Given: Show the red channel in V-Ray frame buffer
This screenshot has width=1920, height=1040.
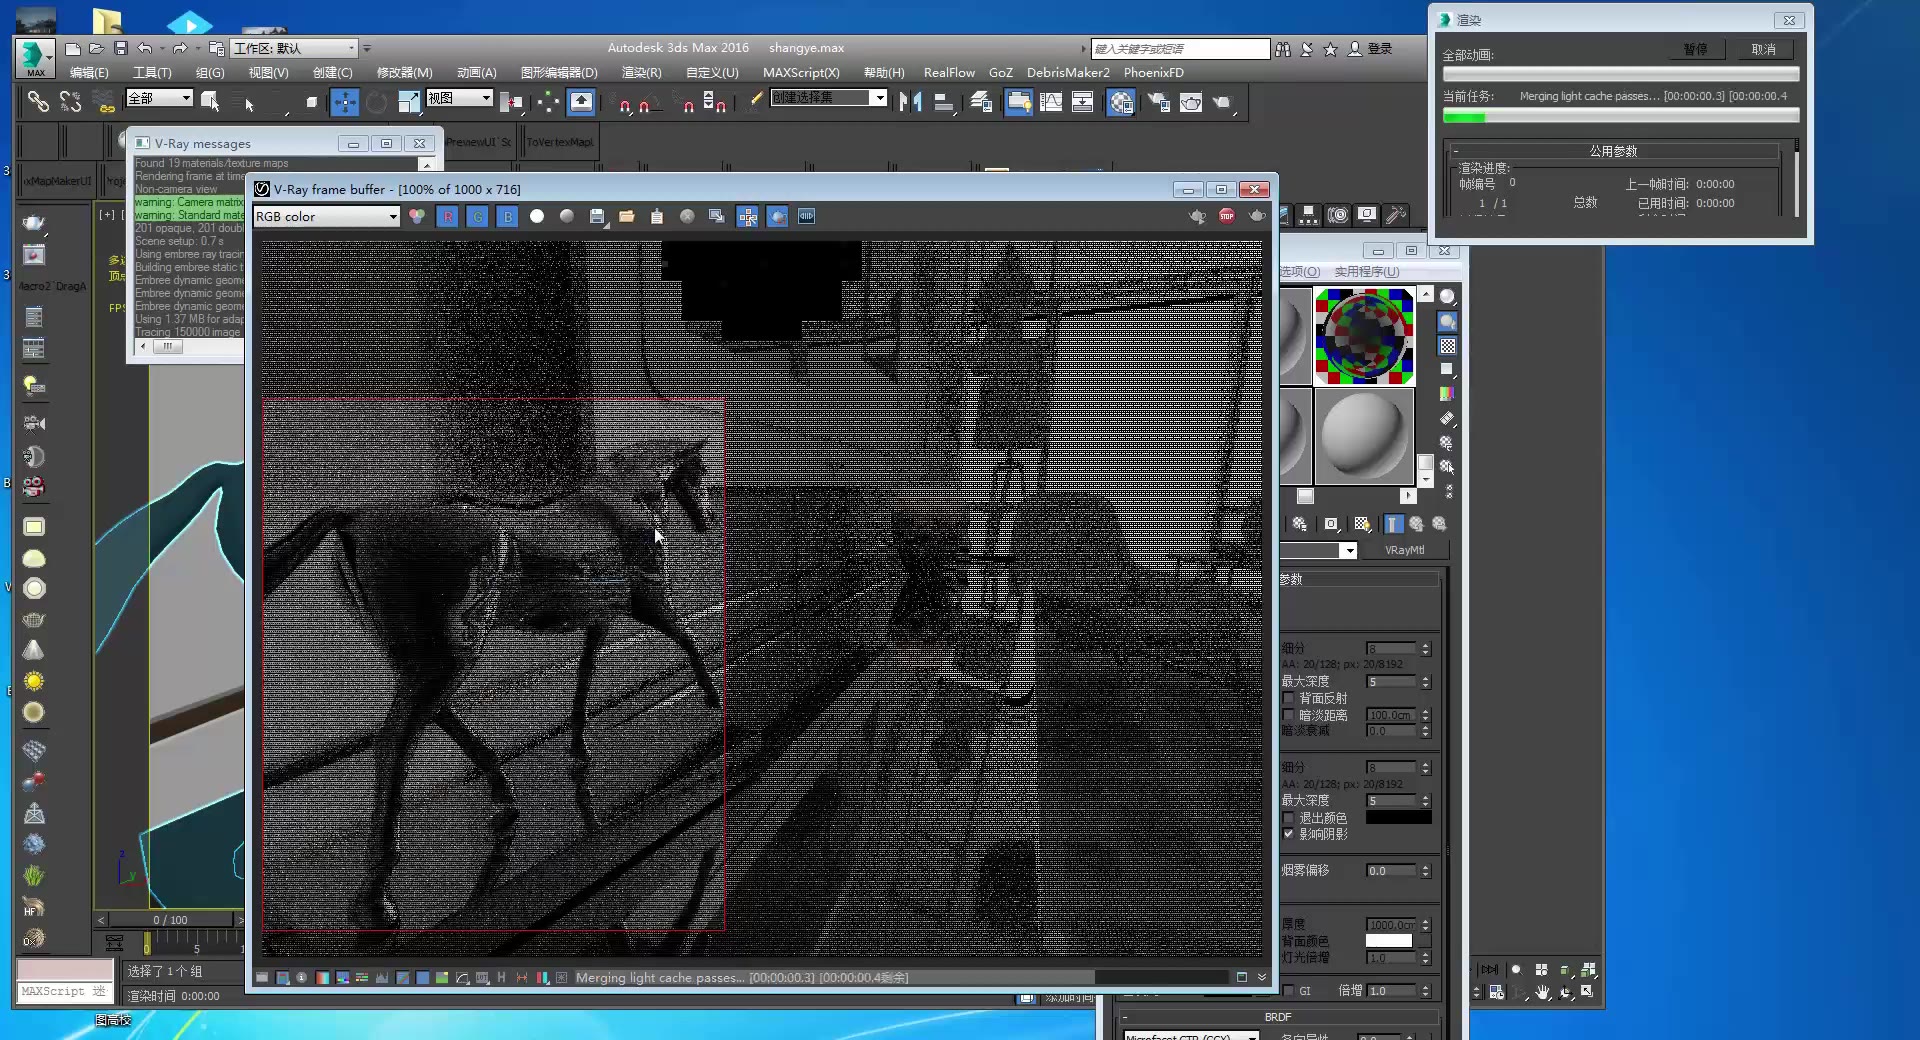Looking at the screenshot, I should 447,216.
